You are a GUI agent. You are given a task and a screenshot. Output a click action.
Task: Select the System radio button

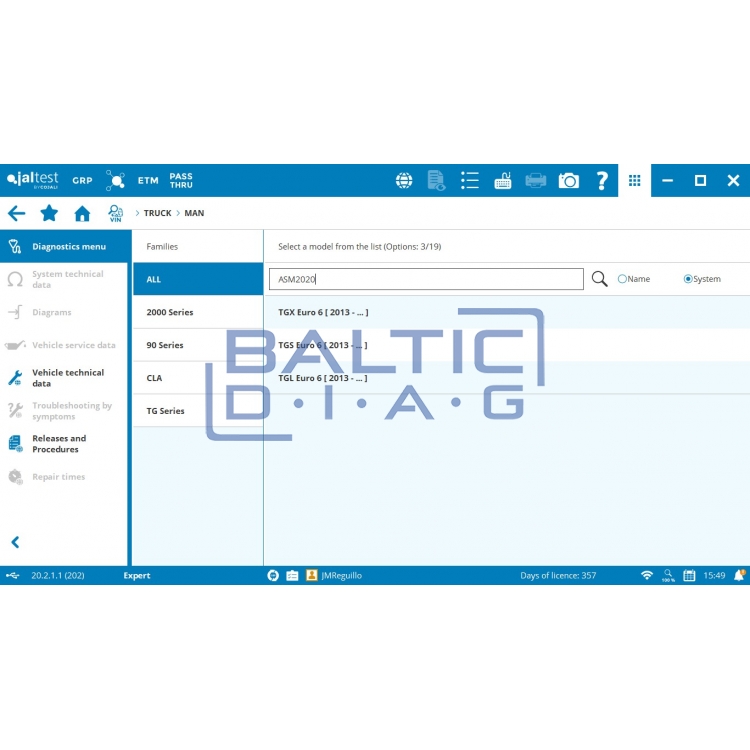[688, 279]
